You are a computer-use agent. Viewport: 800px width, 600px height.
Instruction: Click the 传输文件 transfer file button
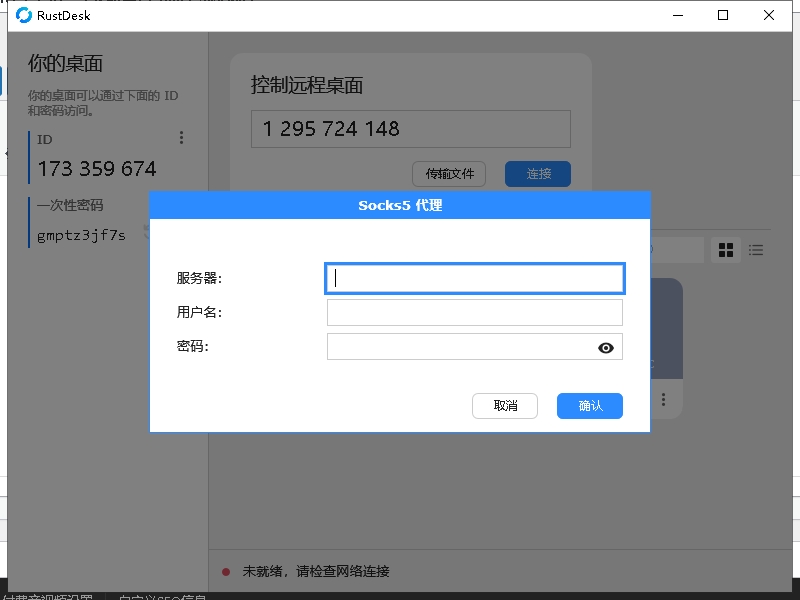point(449,174)
